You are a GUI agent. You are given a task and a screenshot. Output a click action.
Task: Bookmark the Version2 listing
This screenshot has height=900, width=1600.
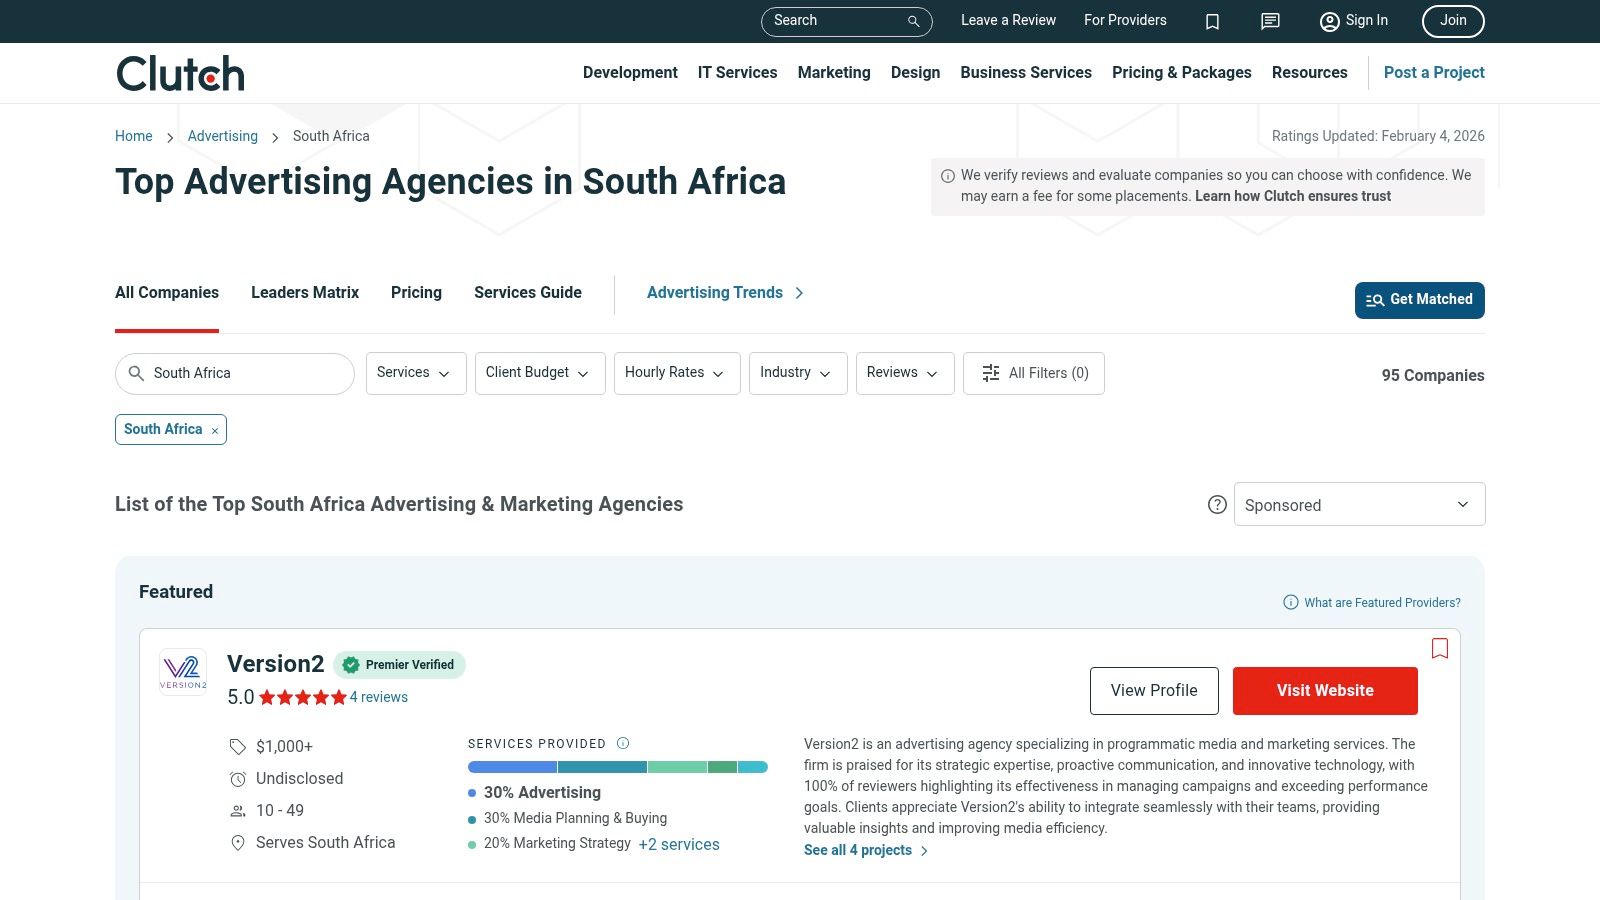coord(1440,648)
